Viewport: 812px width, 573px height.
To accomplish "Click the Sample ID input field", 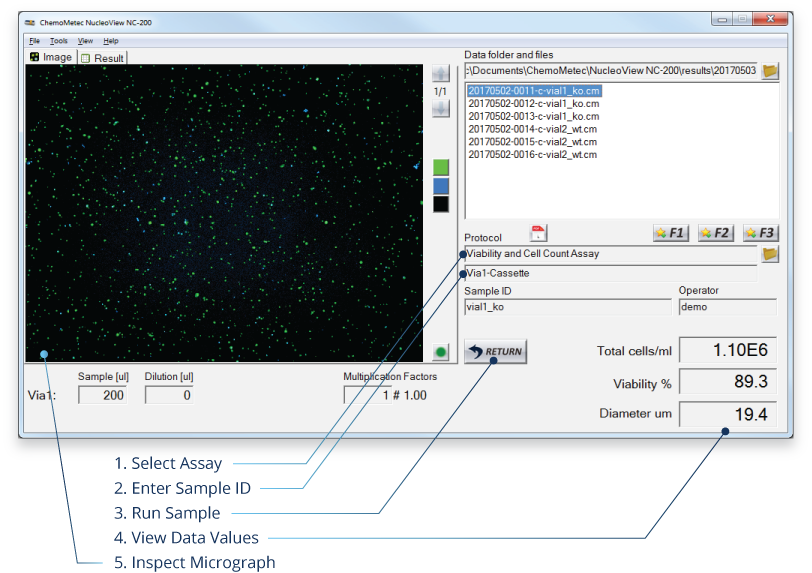I will (568, 307).
